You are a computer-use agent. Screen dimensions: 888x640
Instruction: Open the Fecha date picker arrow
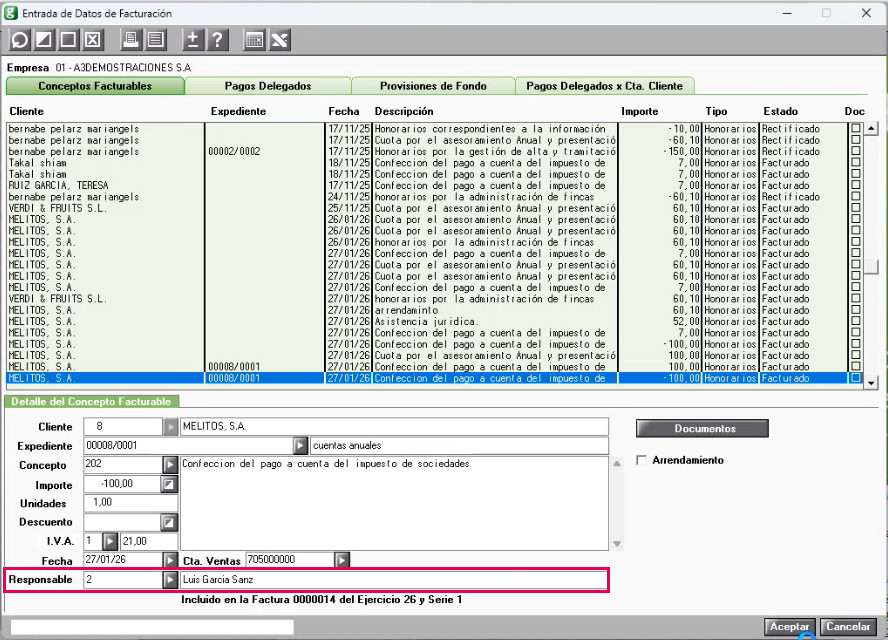[170, 560]
